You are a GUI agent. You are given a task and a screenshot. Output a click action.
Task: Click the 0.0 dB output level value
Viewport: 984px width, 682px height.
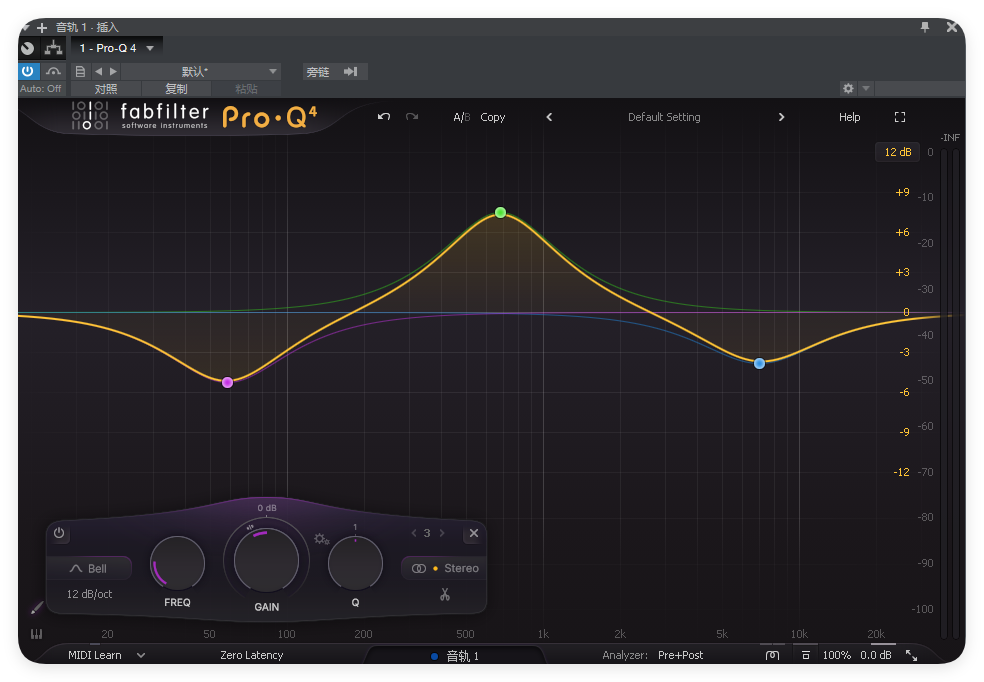875,655
